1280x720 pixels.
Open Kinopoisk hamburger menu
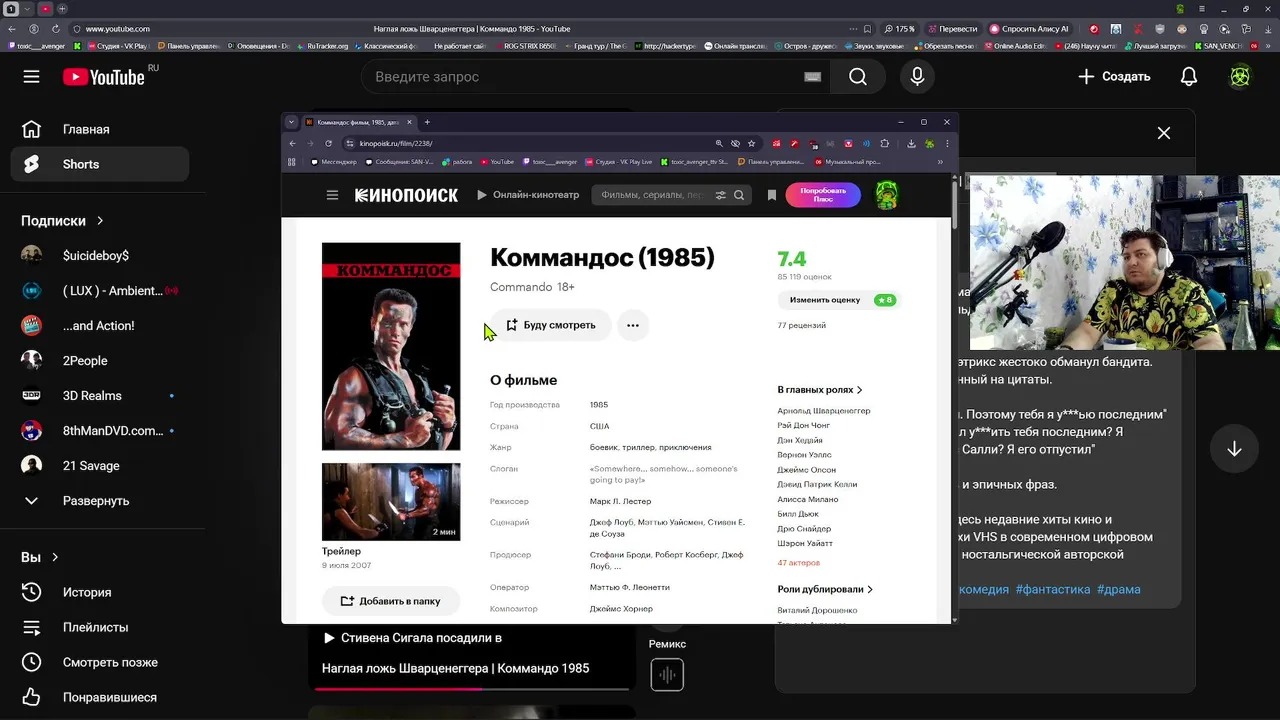point(332,195)
